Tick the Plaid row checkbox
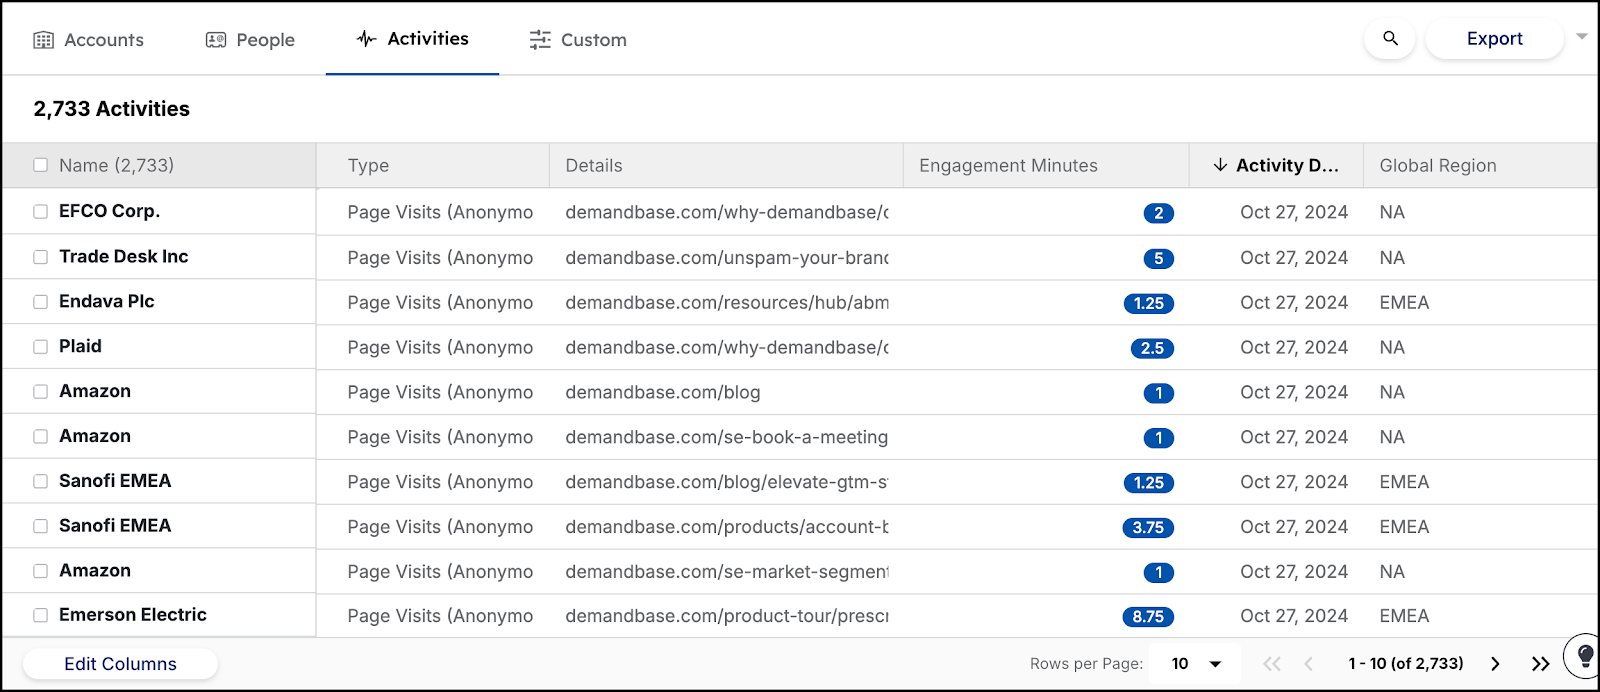Screen dimensions: 1600x692 point(40,347)
